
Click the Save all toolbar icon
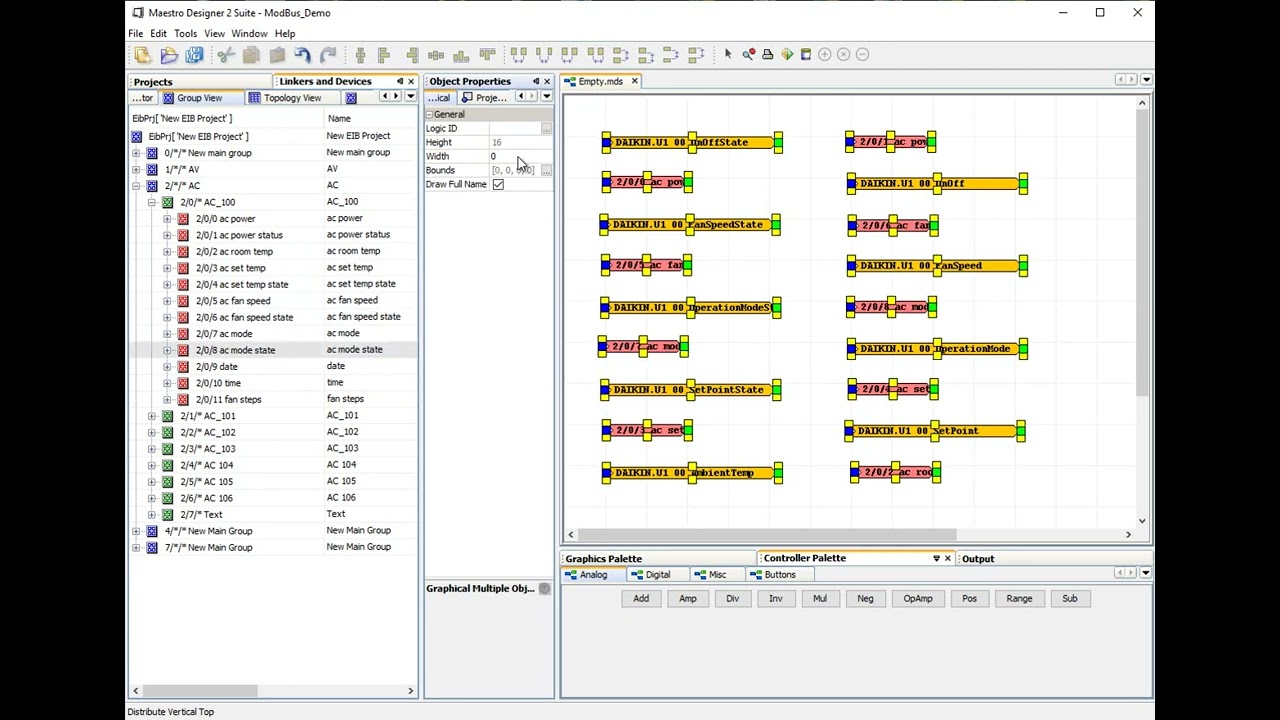[194, 55]
